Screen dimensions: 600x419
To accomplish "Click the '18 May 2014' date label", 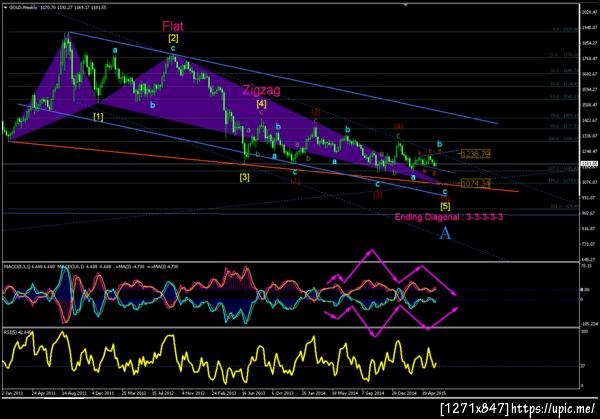I will (x=344, y=393).
